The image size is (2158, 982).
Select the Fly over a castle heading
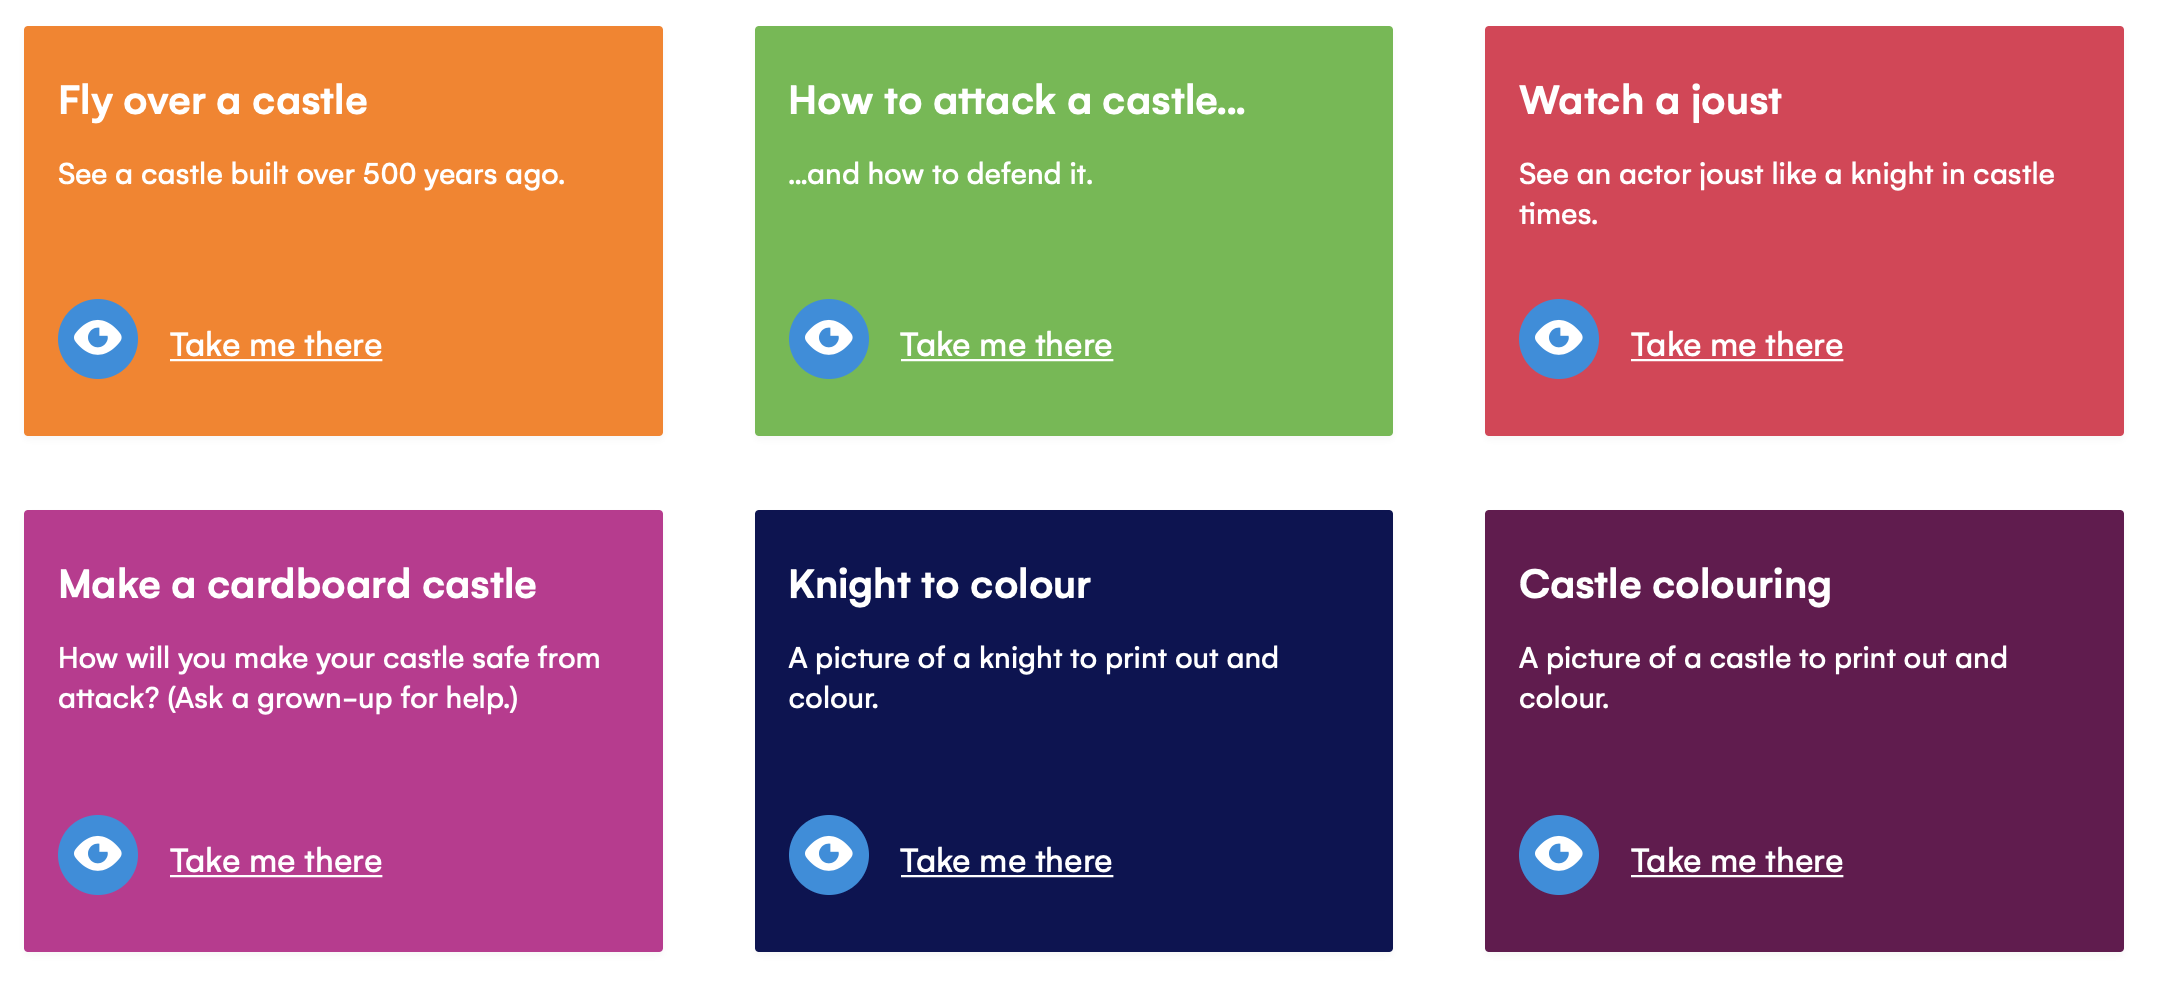[x=213, y=101]
